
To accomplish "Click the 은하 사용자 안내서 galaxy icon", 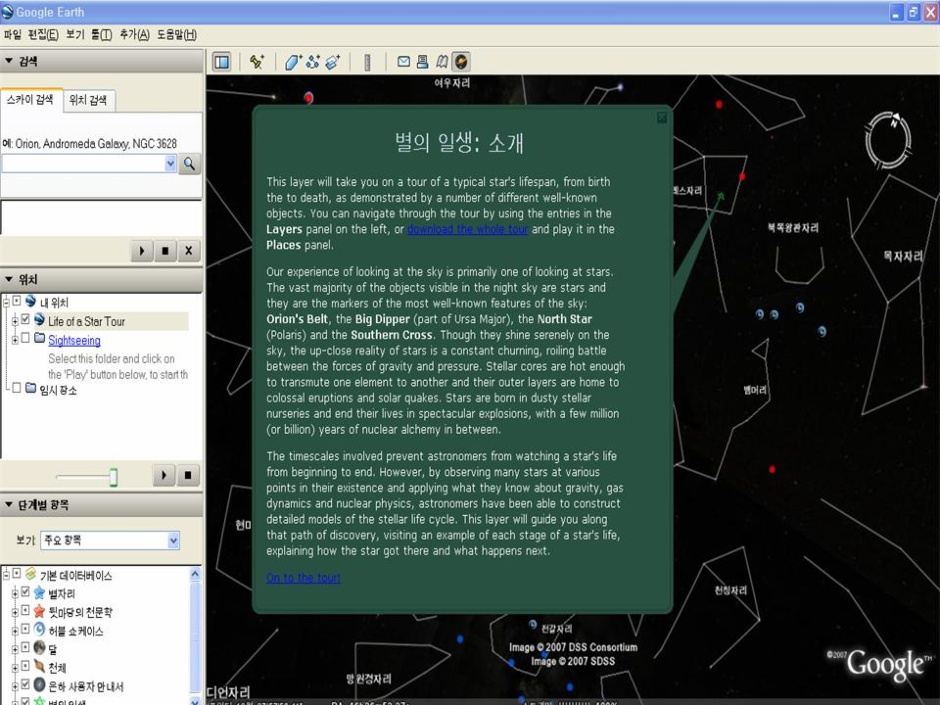I will point(40,685).
